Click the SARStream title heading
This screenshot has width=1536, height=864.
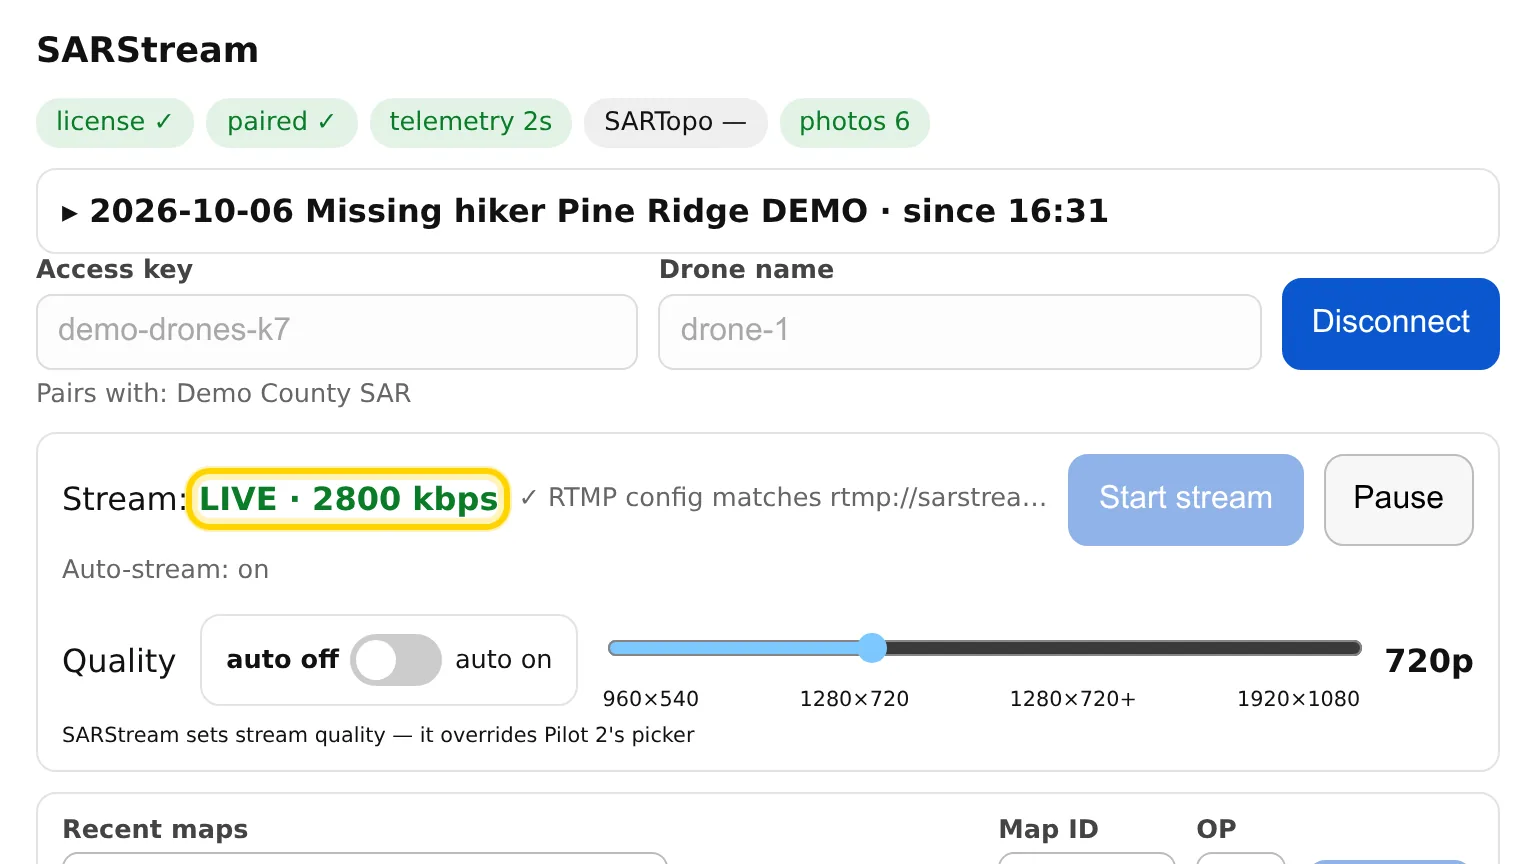(148, 50)
